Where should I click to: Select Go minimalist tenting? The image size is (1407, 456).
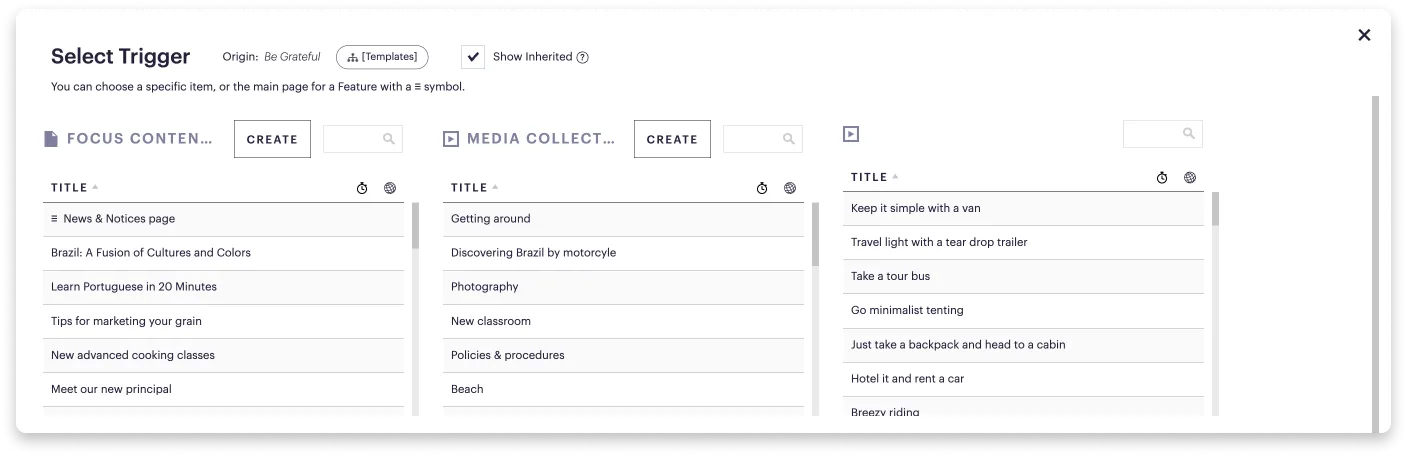(x=1023, y=311)
